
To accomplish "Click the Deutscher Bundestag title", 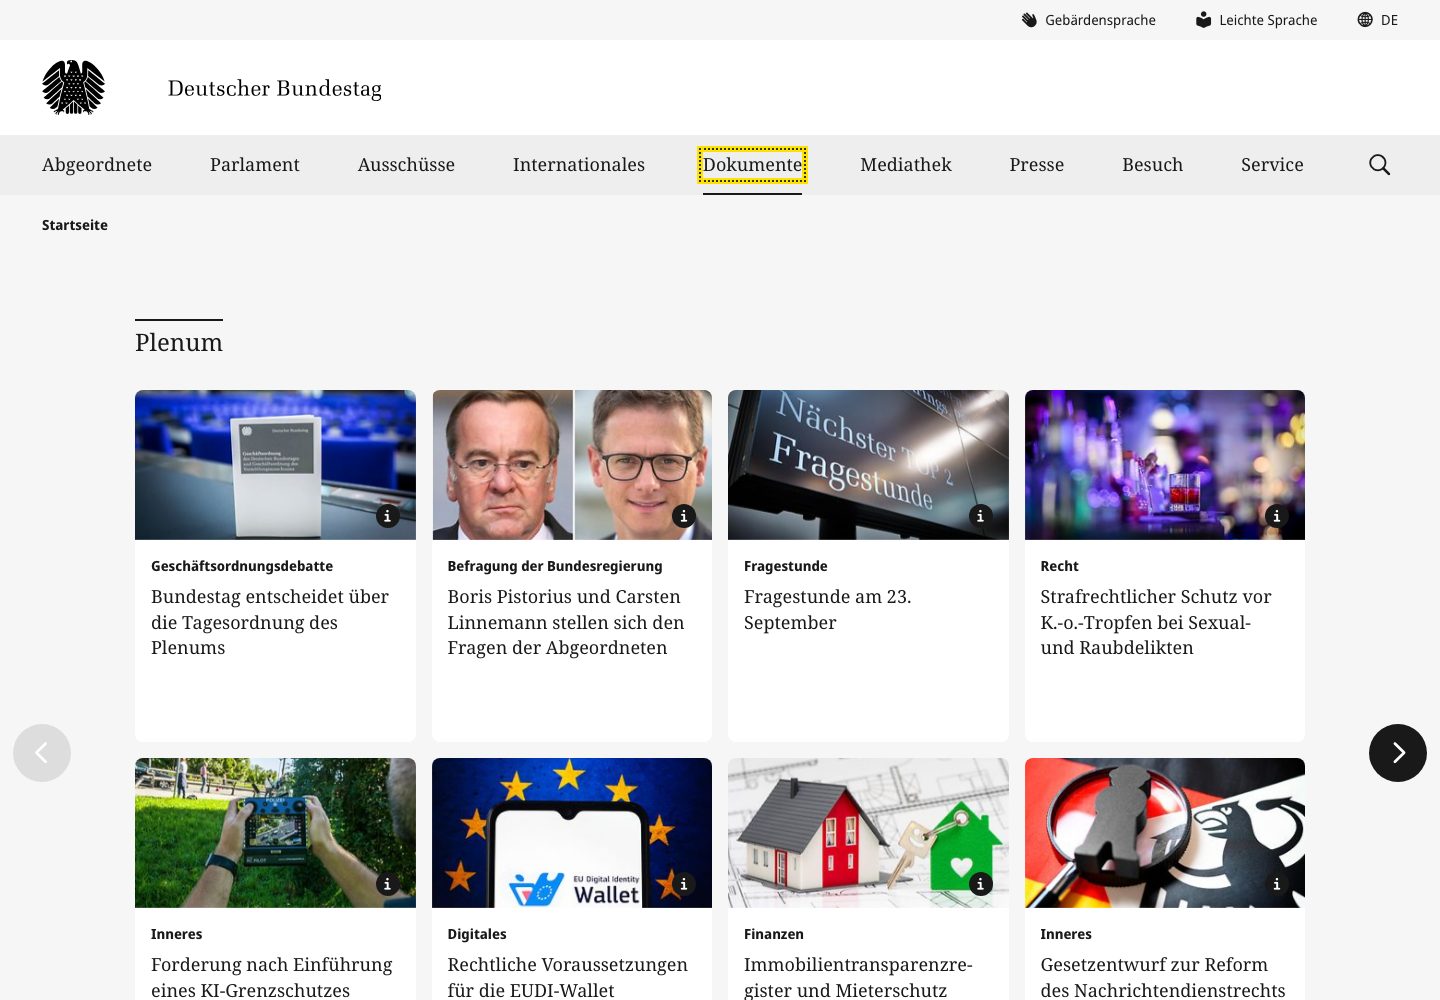I will 275,88.
